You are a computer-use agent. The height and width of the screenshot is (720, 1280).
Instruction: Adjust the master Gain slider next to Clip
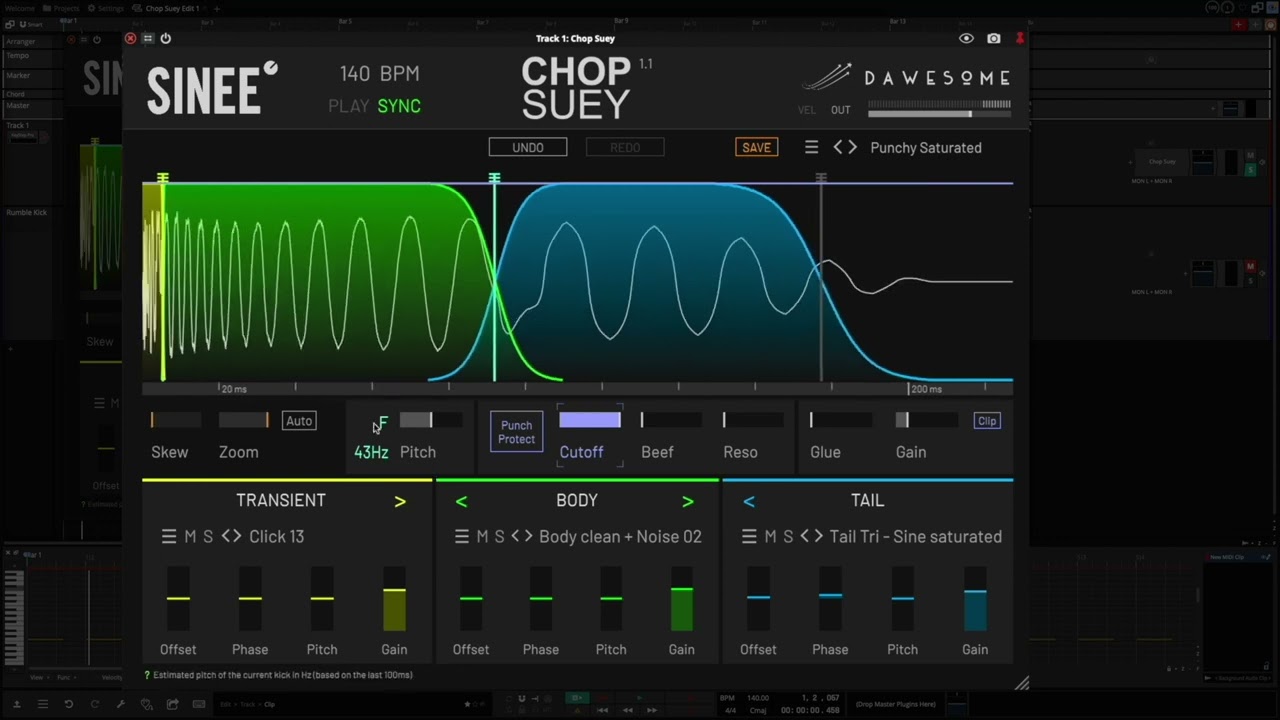[926, 420]
